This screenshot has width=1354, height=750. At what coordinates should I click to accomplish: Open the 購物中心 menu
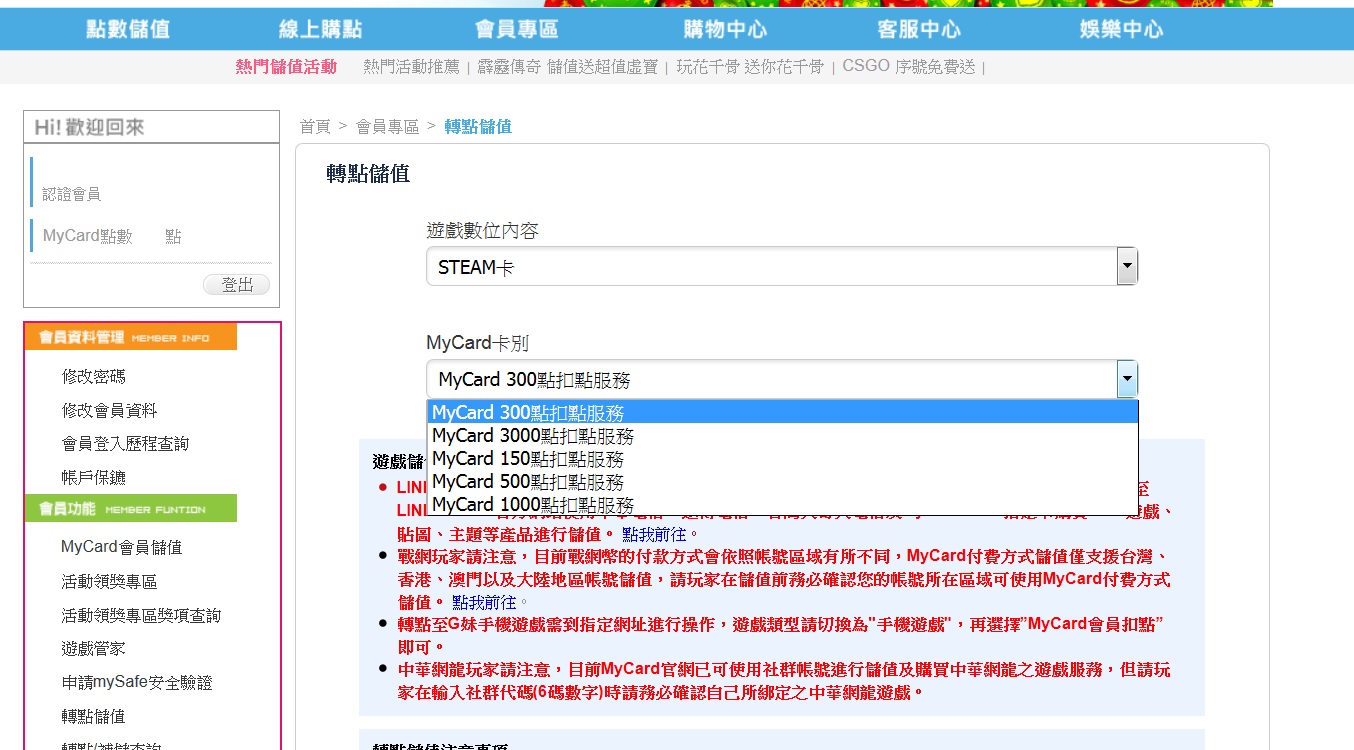(725, 30)
